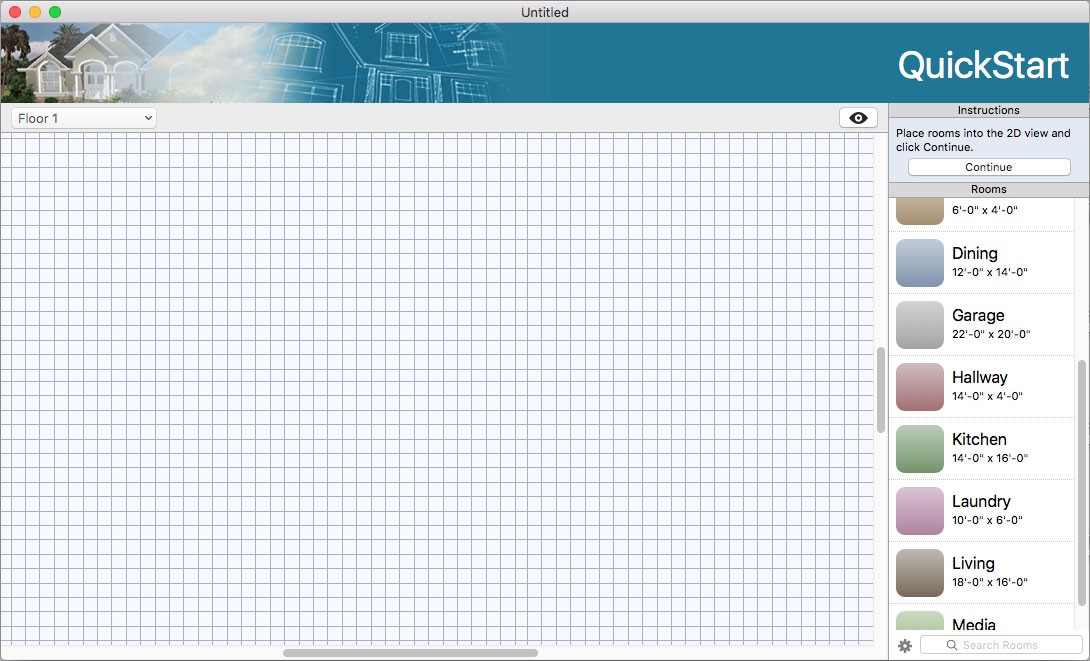Viewport: 1090px width, 661px height.
Task: Click the Laundry room name
Action: (x=981, y=502)
